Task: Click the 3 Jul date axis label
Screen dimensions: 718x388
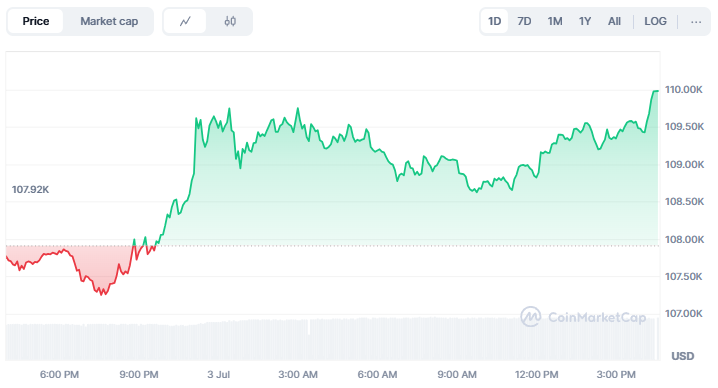Action: coord(218,375)
